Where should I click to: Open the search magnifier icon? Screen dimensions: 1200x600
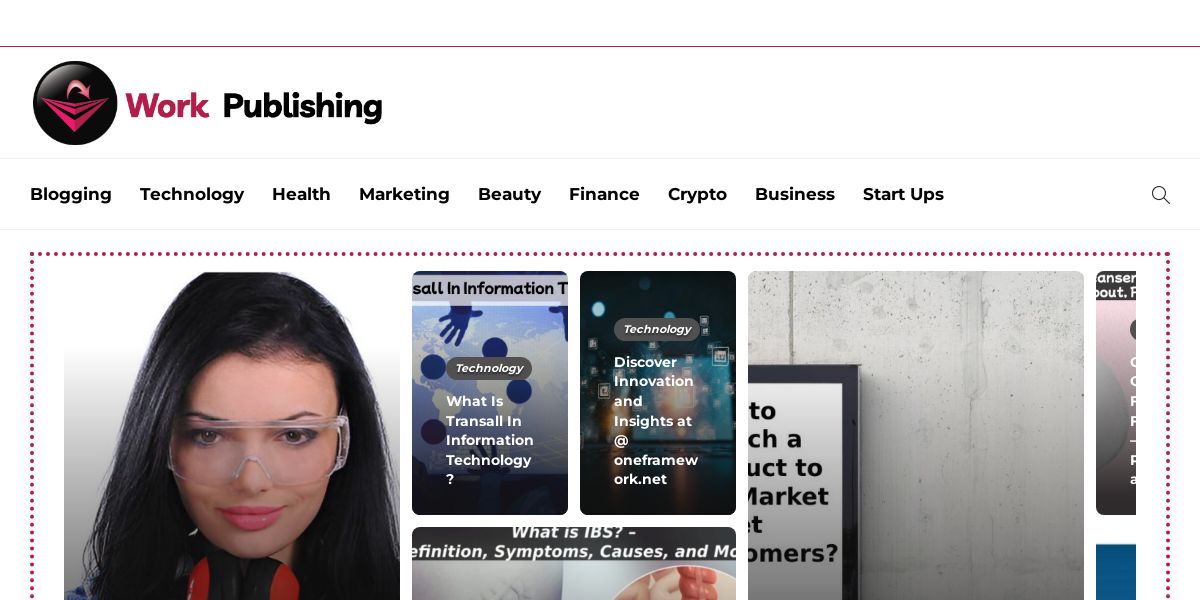coord(1160,195)
